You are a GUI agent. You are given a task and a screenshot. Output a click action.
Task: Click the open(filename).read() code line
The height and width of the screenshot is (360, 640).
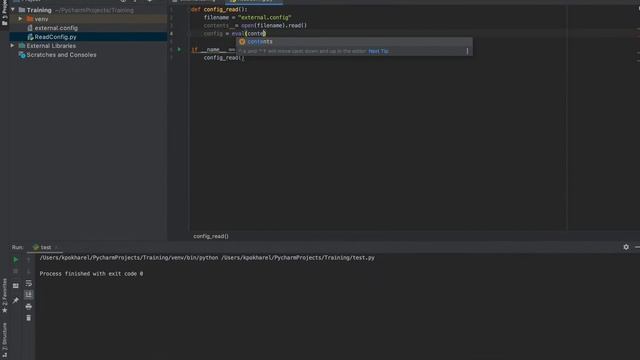[255, 25]
